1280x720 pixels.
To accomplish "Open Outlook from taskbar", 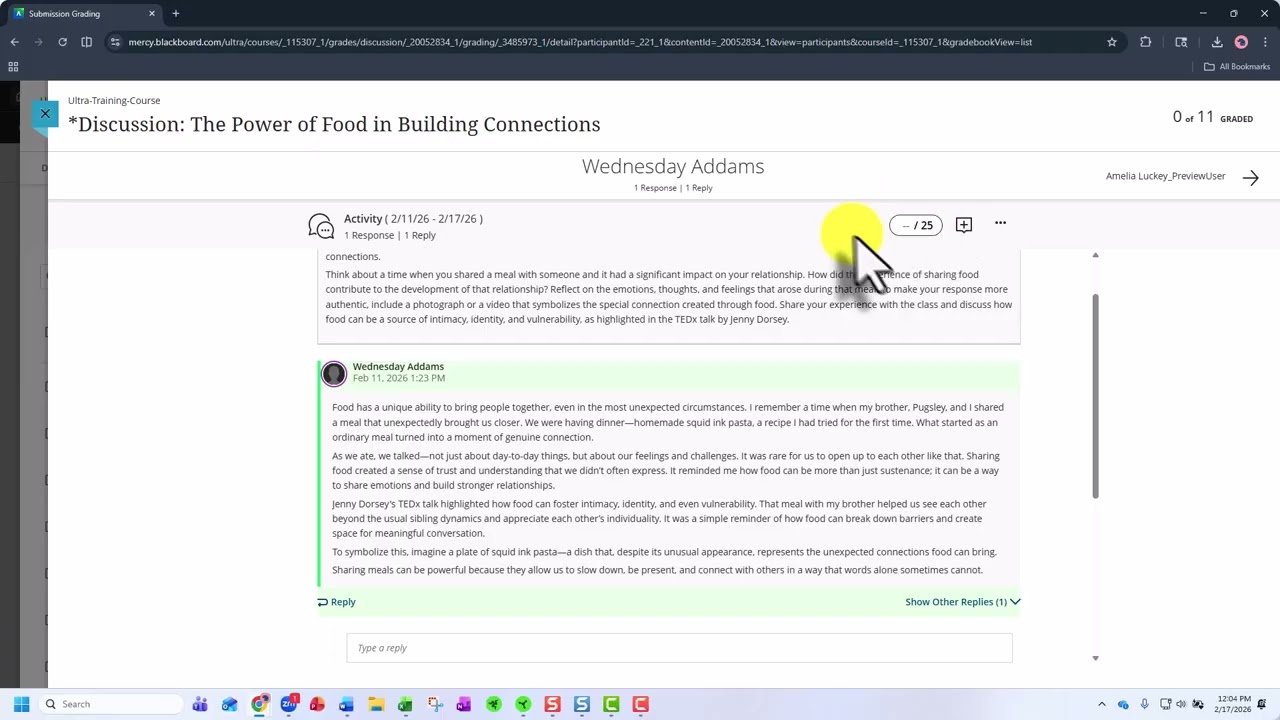I will click(229, 704).
